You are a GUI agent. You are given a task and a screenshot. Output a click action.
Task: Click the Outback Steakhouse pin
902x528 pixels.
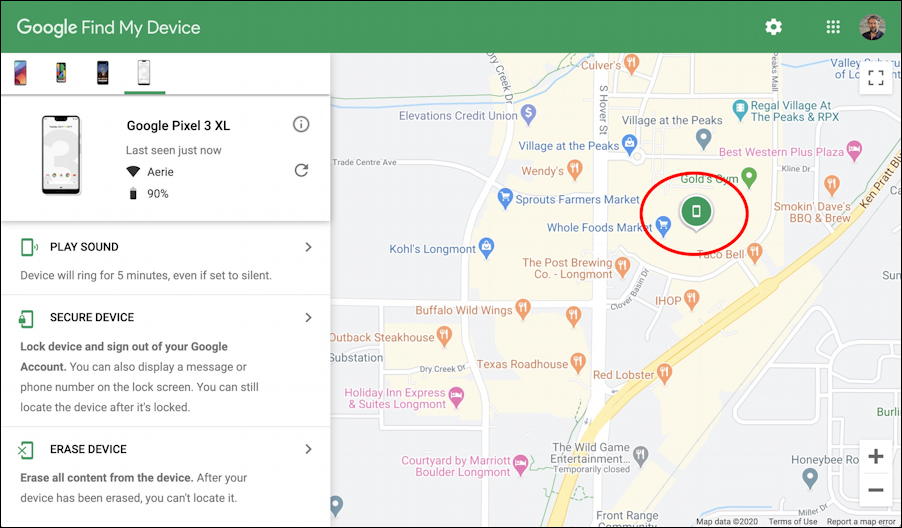(444, 336)
